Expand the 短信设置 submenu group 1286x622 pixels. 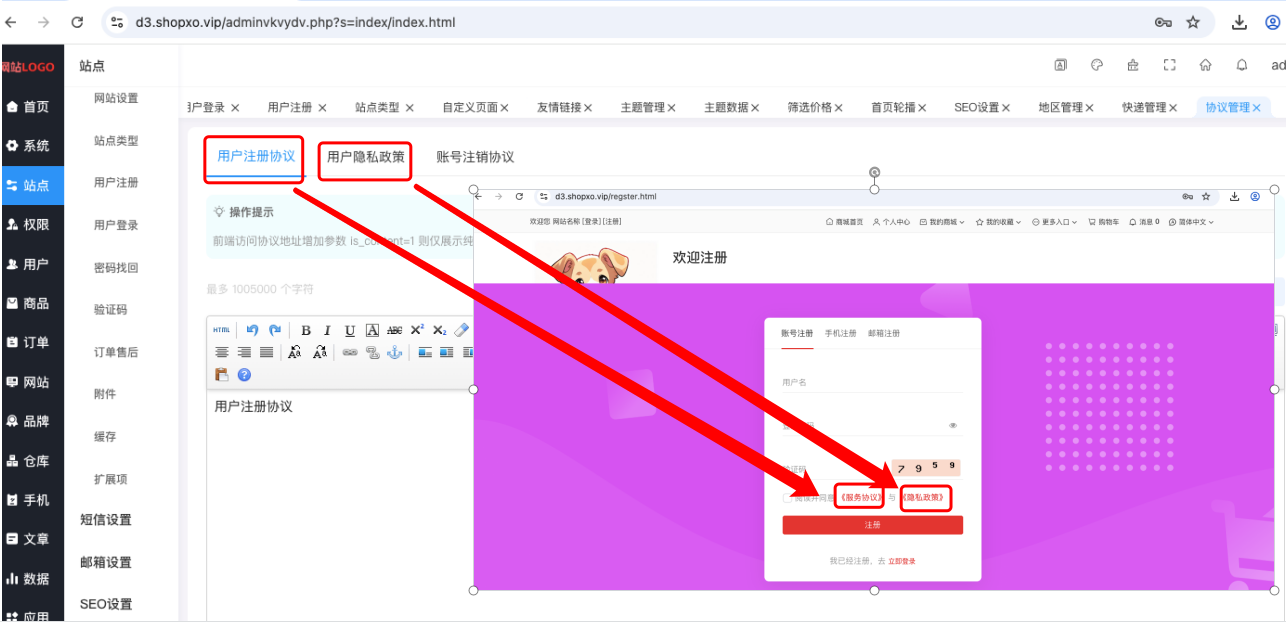coord(106,520)
